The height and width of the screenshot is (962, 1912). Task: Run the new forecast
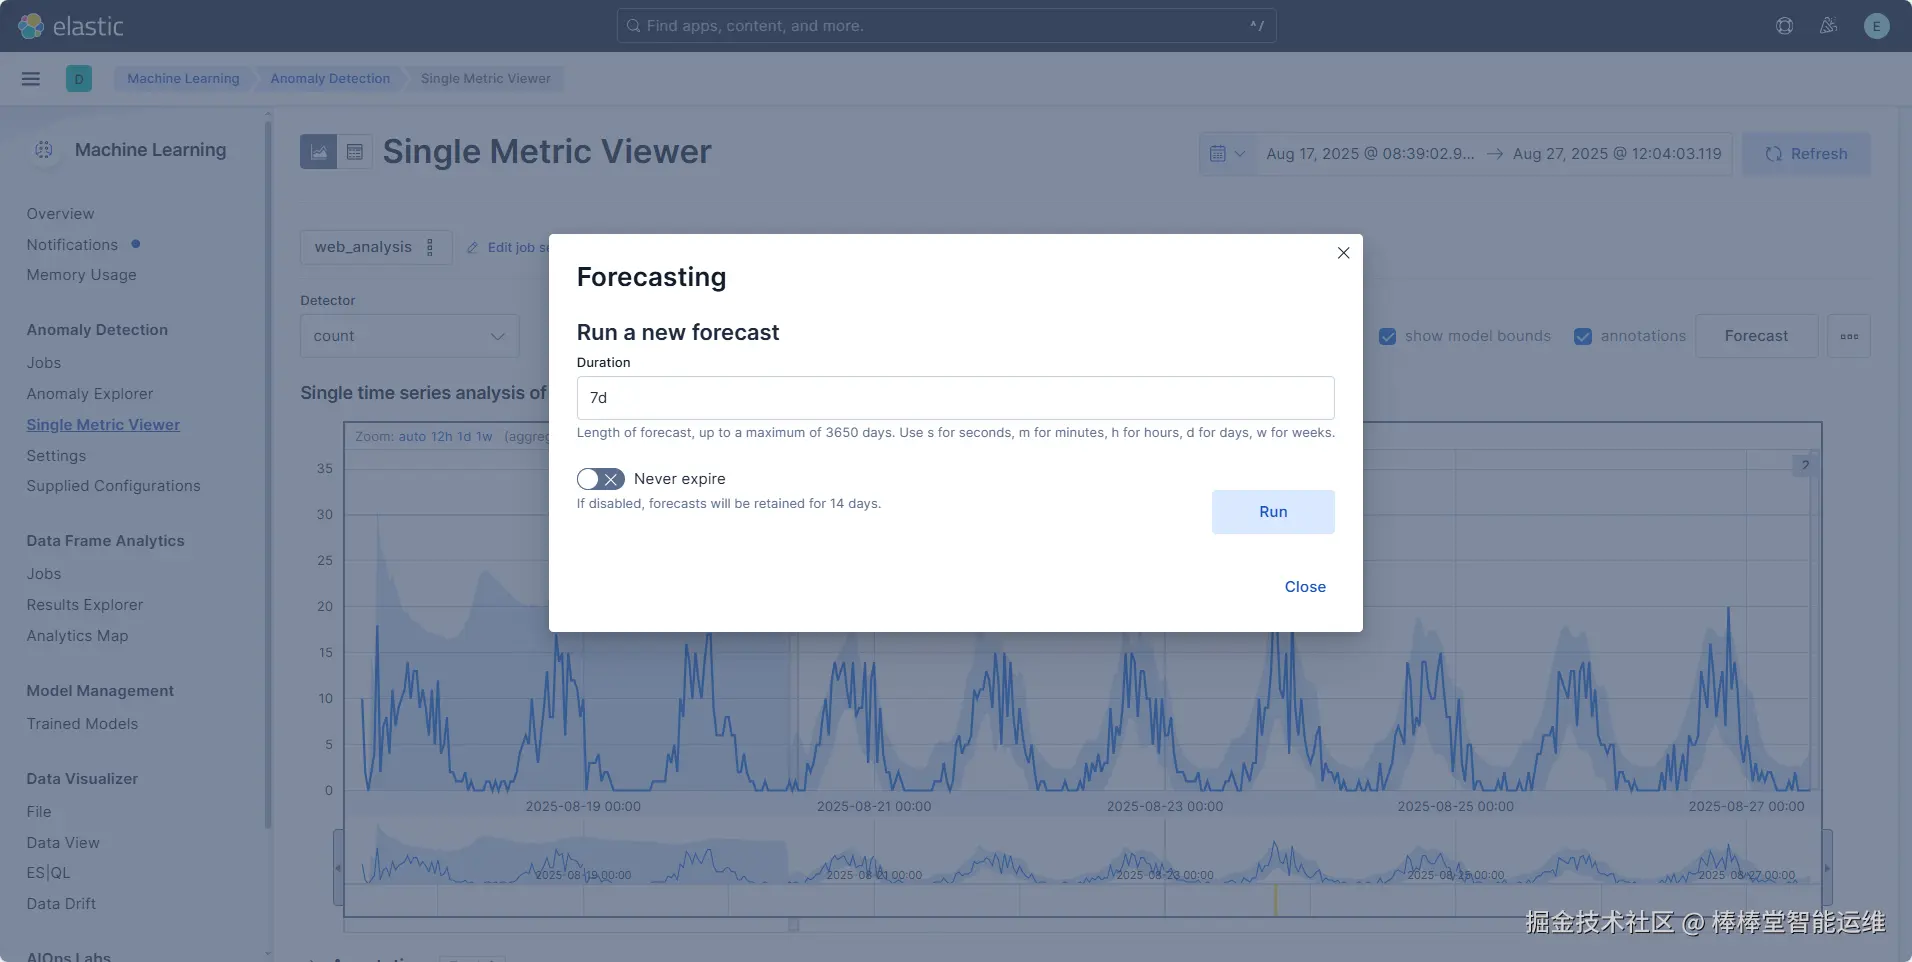coord(1273,512)
